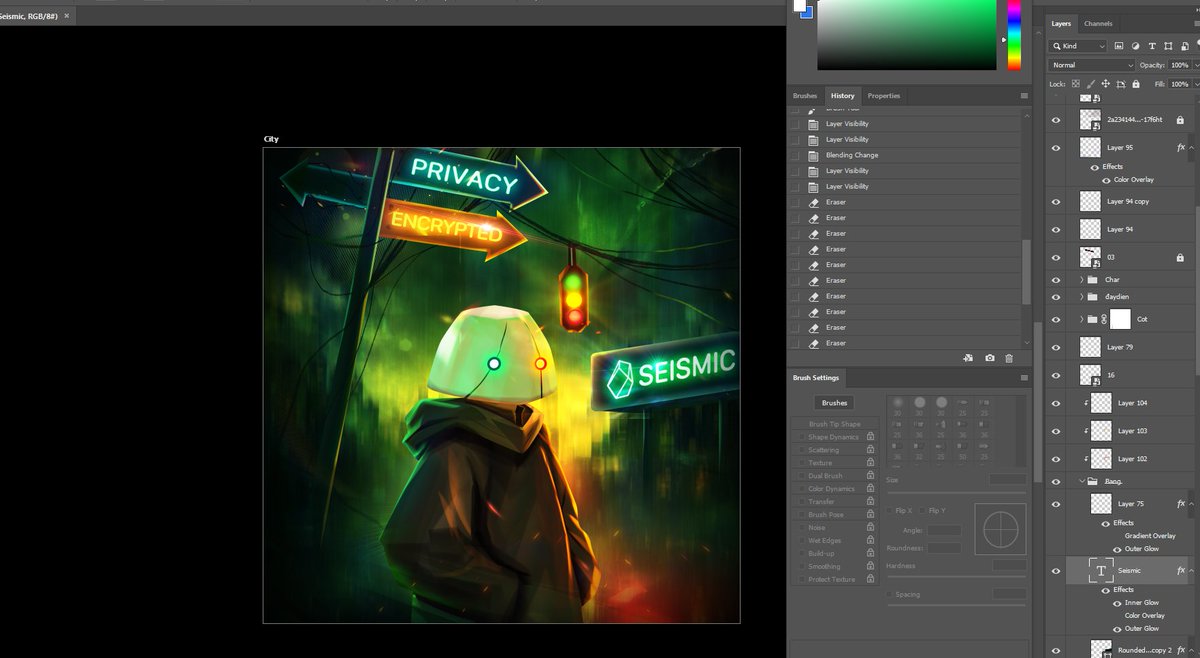Image resolution: width=1200 pixels, height=658 pixels.
Task: Click lock icon beside Scattering
Action: point(870,450)
